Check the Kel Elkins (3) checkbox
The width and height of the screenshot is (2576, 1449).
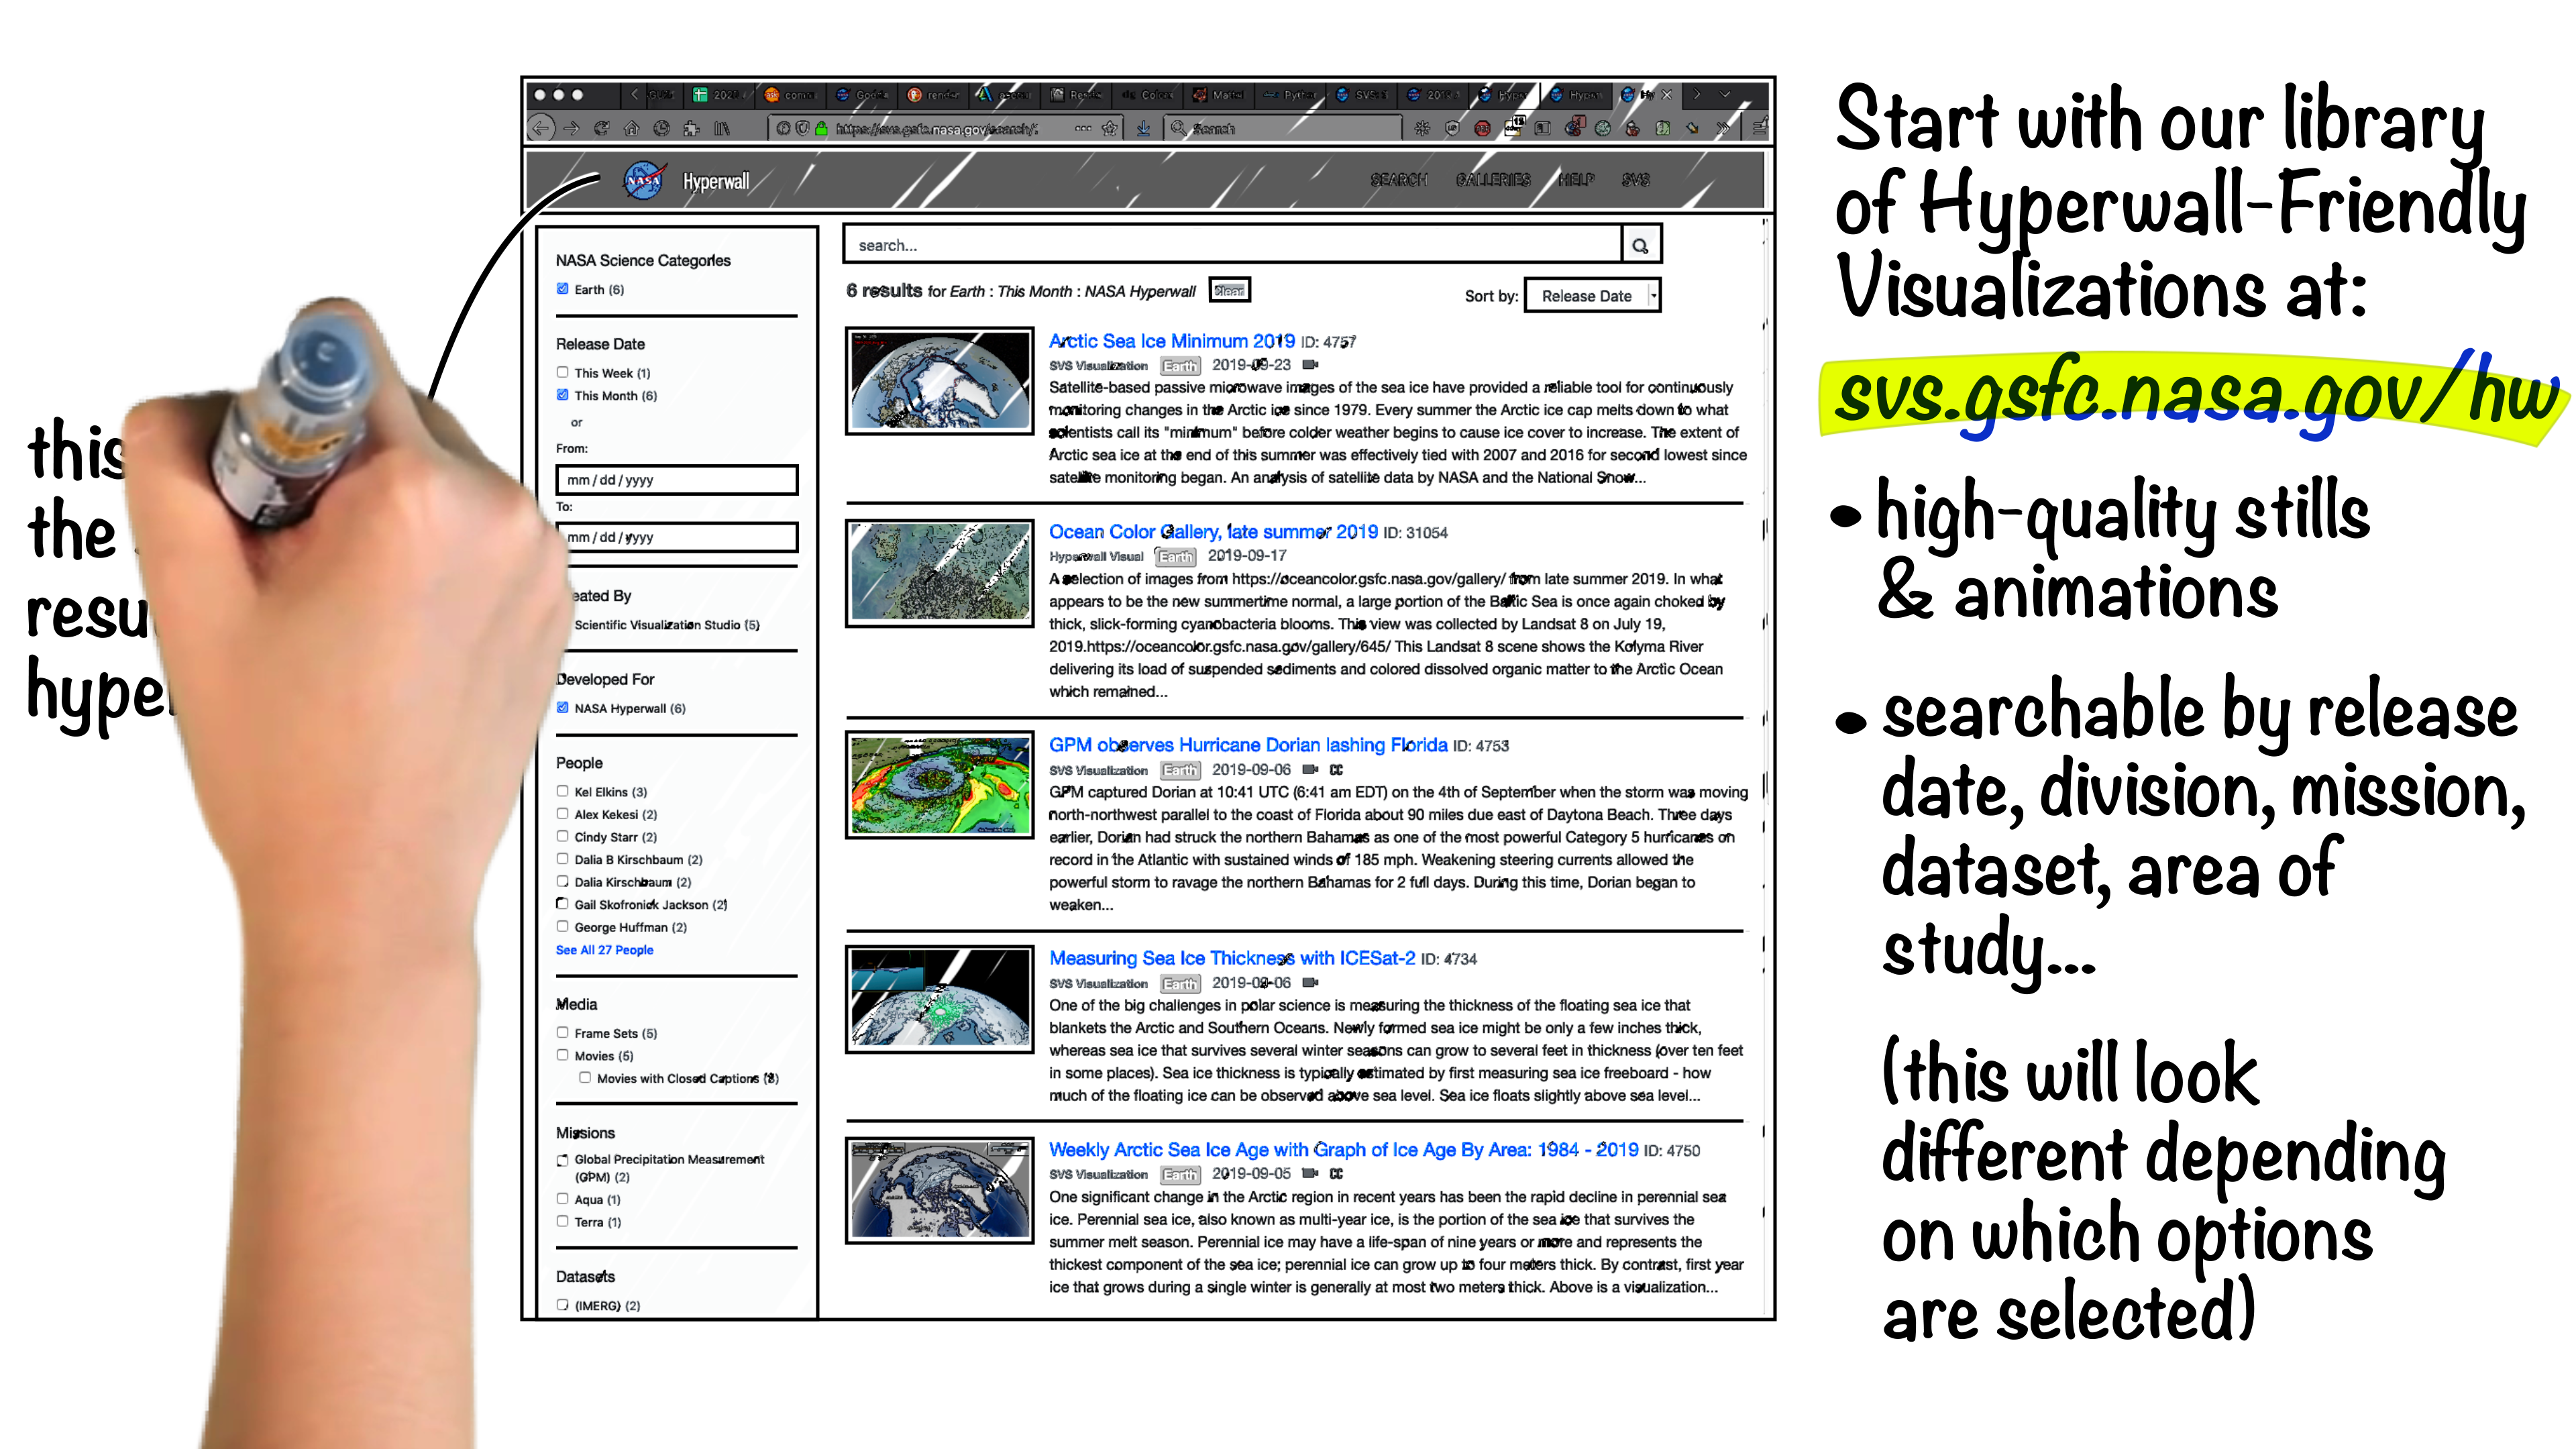point(562,791)
